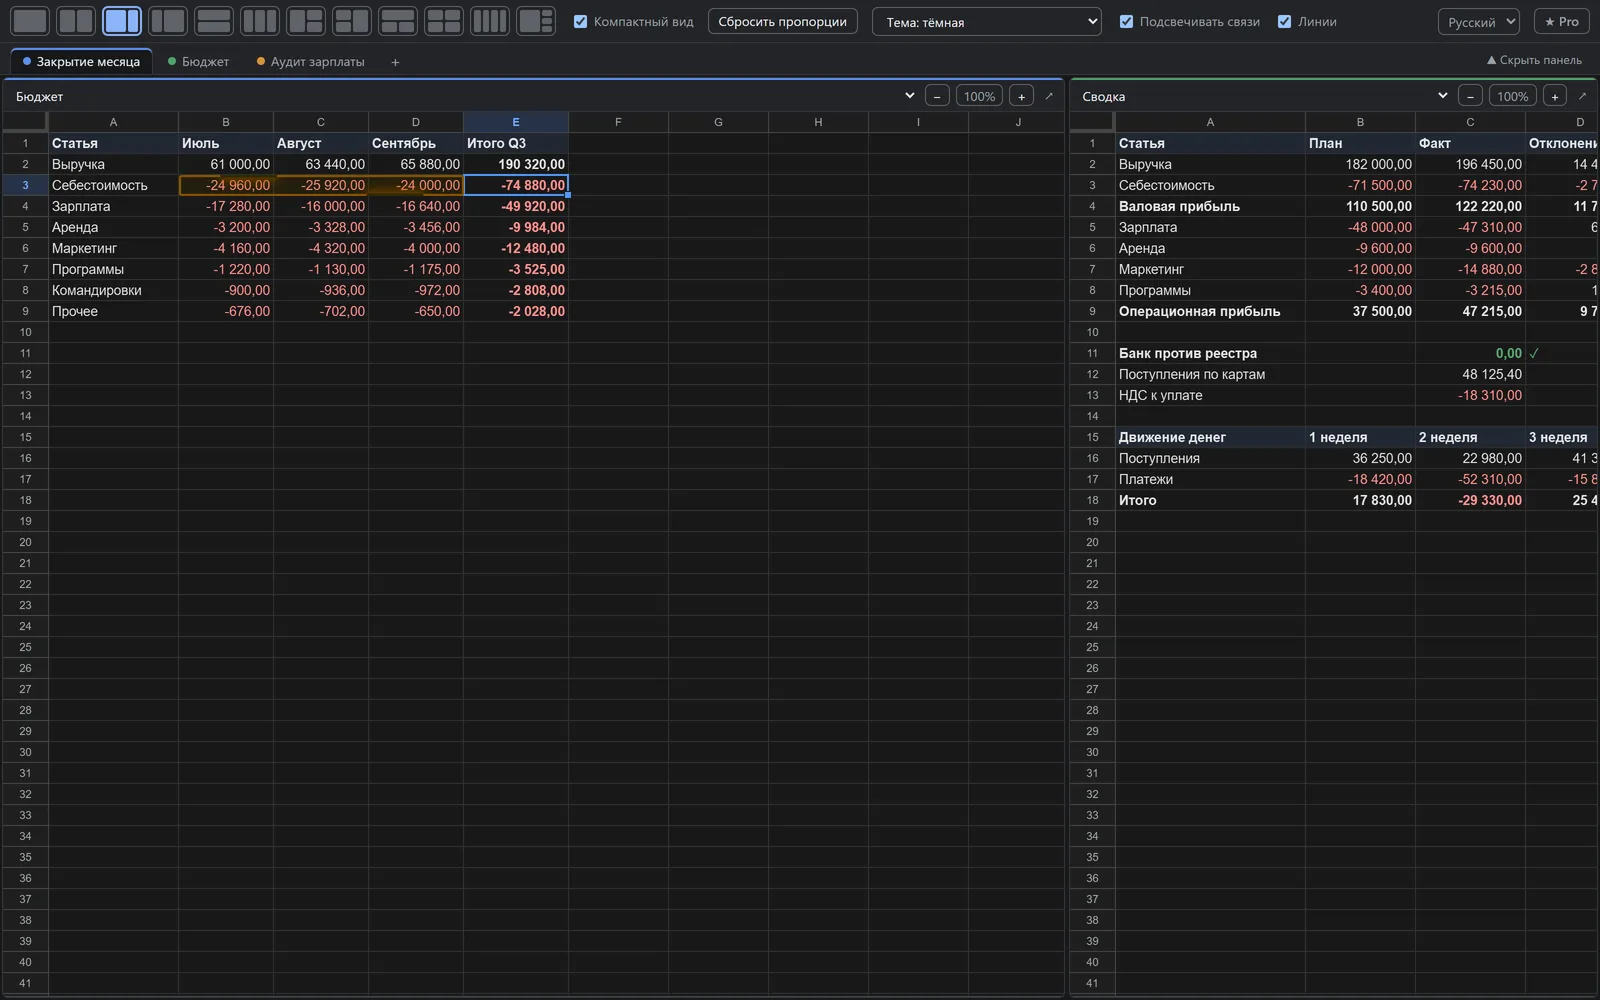Select top row with two bottom panes layout
Viewport: 1600px width, 1000px height.
coord(398,21)
